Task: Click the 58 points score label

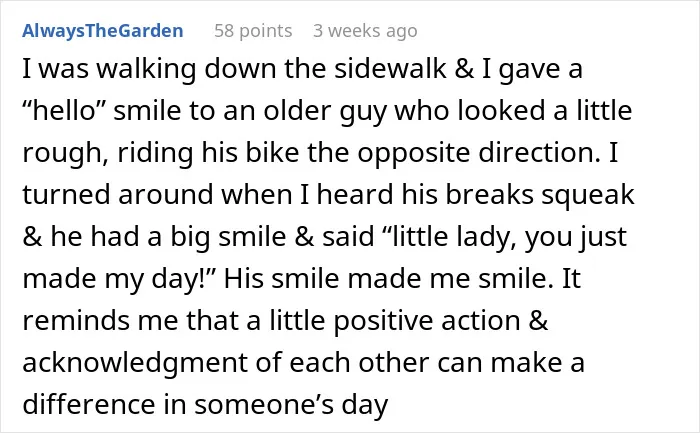Action: 253,31
